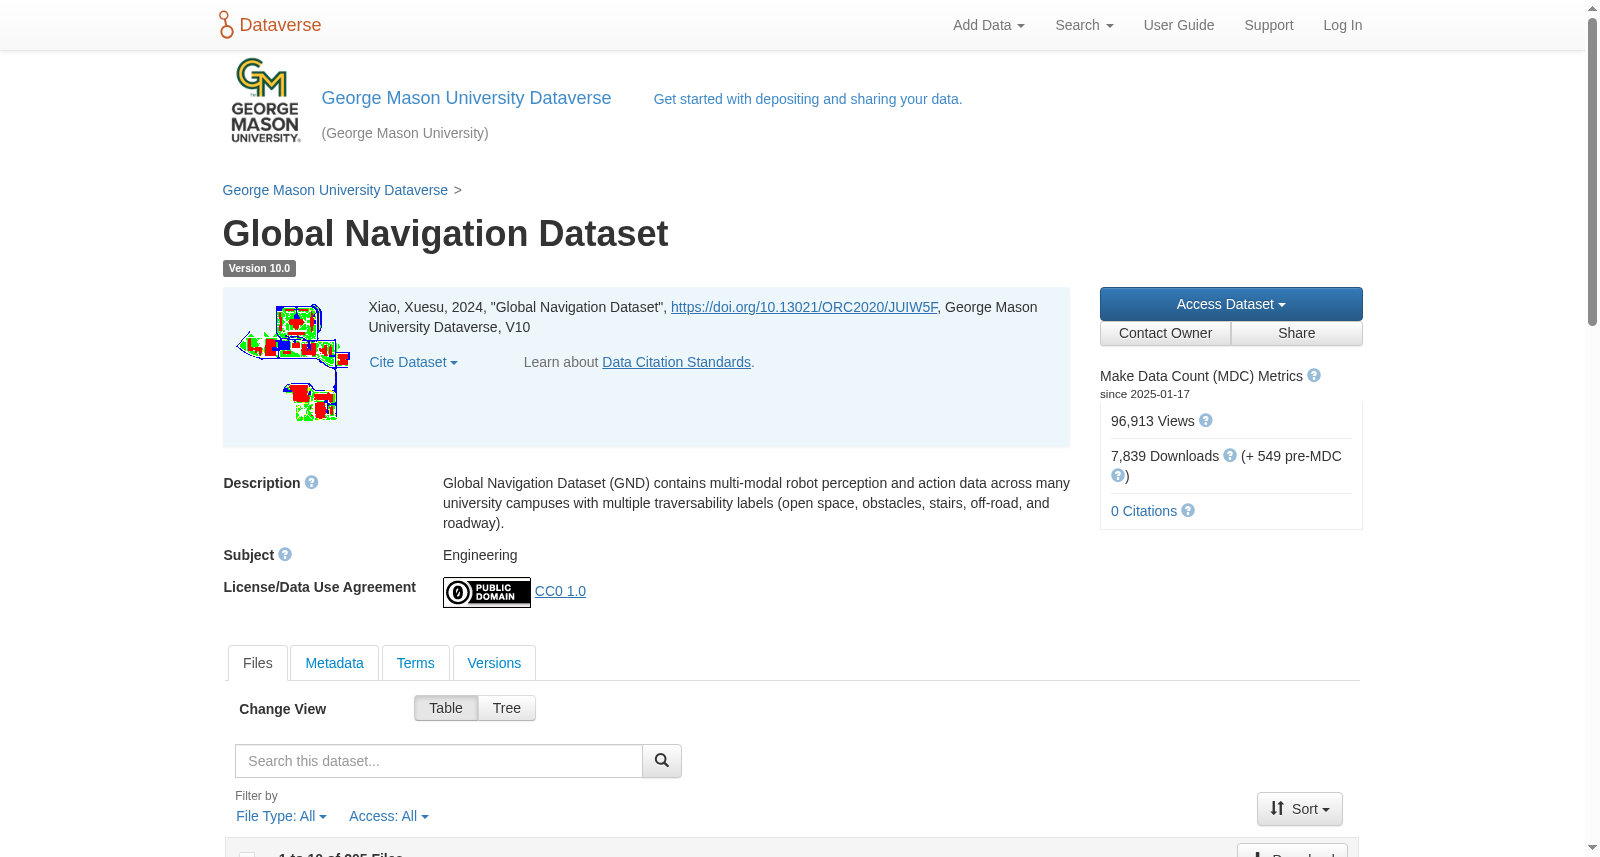View the Versions tab

pyautogui.click(x=494, y=663)
